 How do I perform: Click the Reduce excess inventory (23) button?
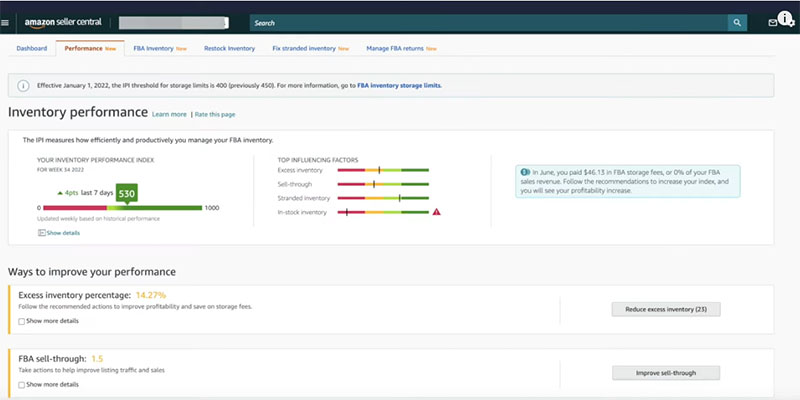[x=666, y=309]
